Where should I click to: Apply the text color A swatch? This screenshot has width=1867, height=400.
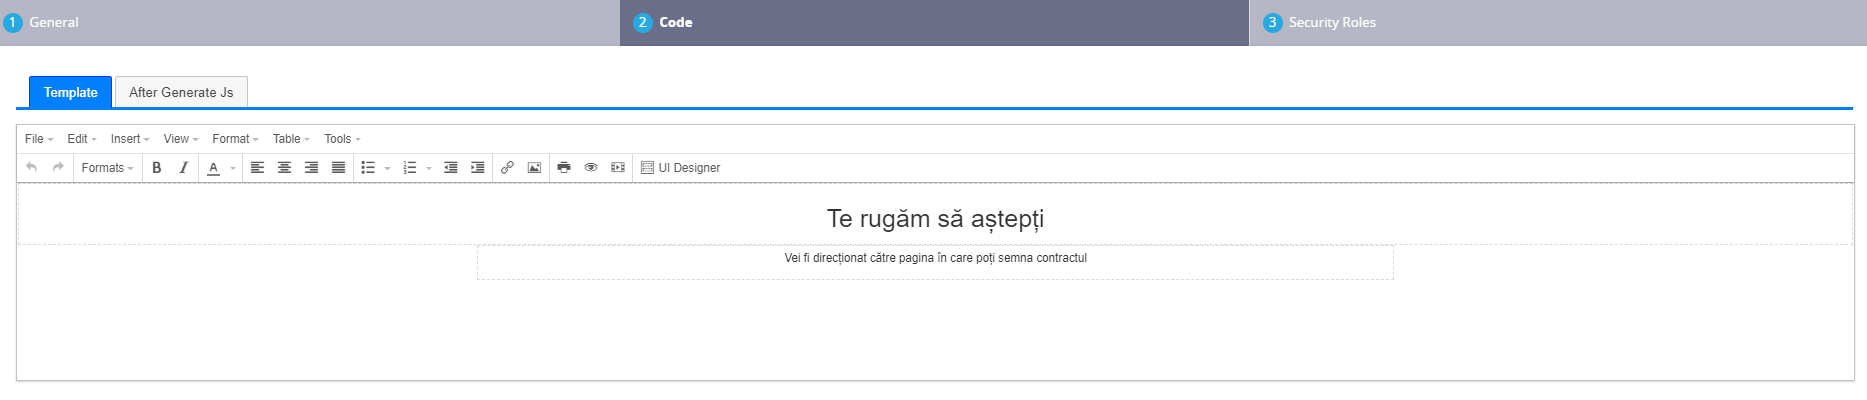tap(213, 168)
